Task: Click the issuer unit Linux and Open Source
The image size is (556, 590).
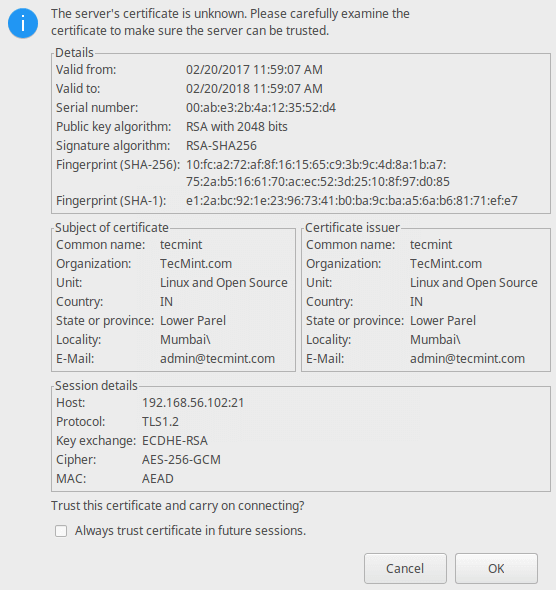Action: (x=474, y=283)
